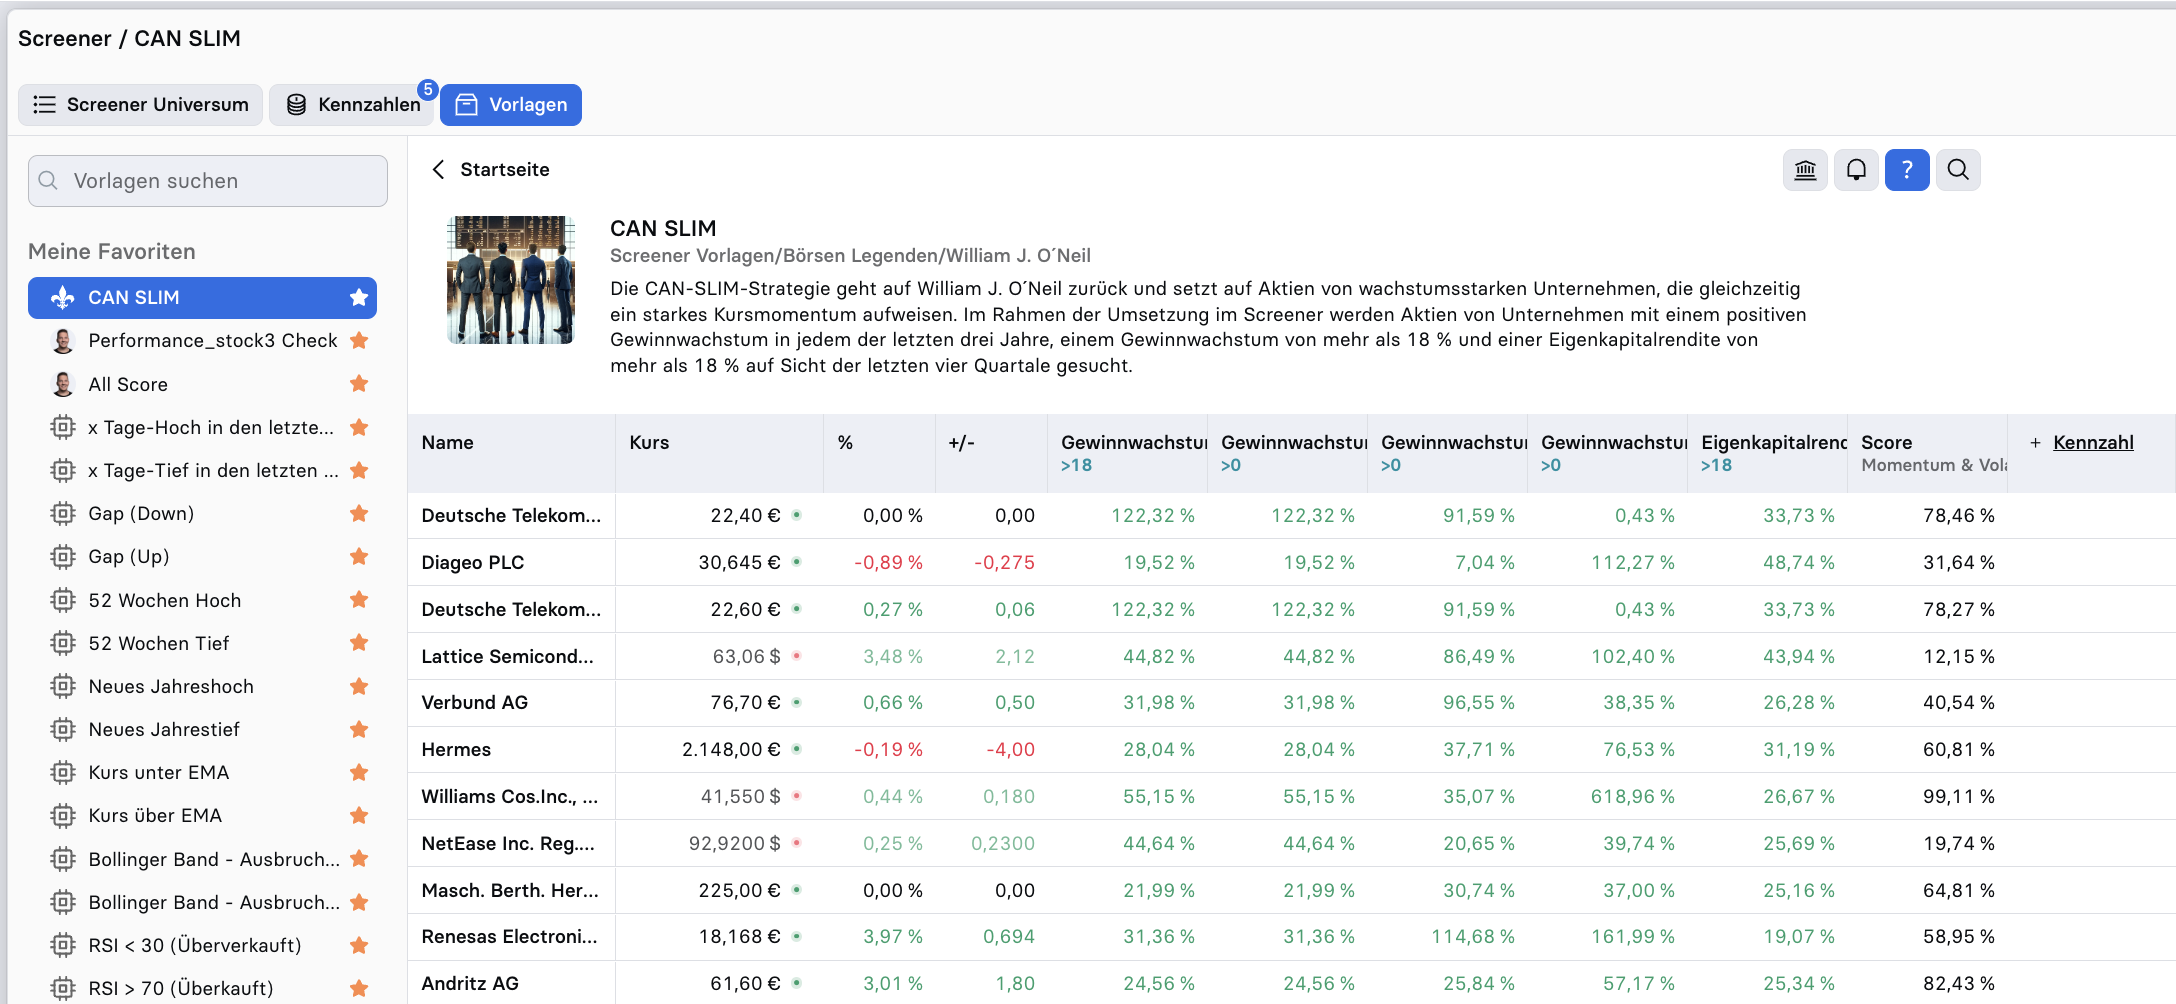Toggle star for 52 Wochen Tief
This screenshot has width=2176, height=1004.
click(359, 643)
